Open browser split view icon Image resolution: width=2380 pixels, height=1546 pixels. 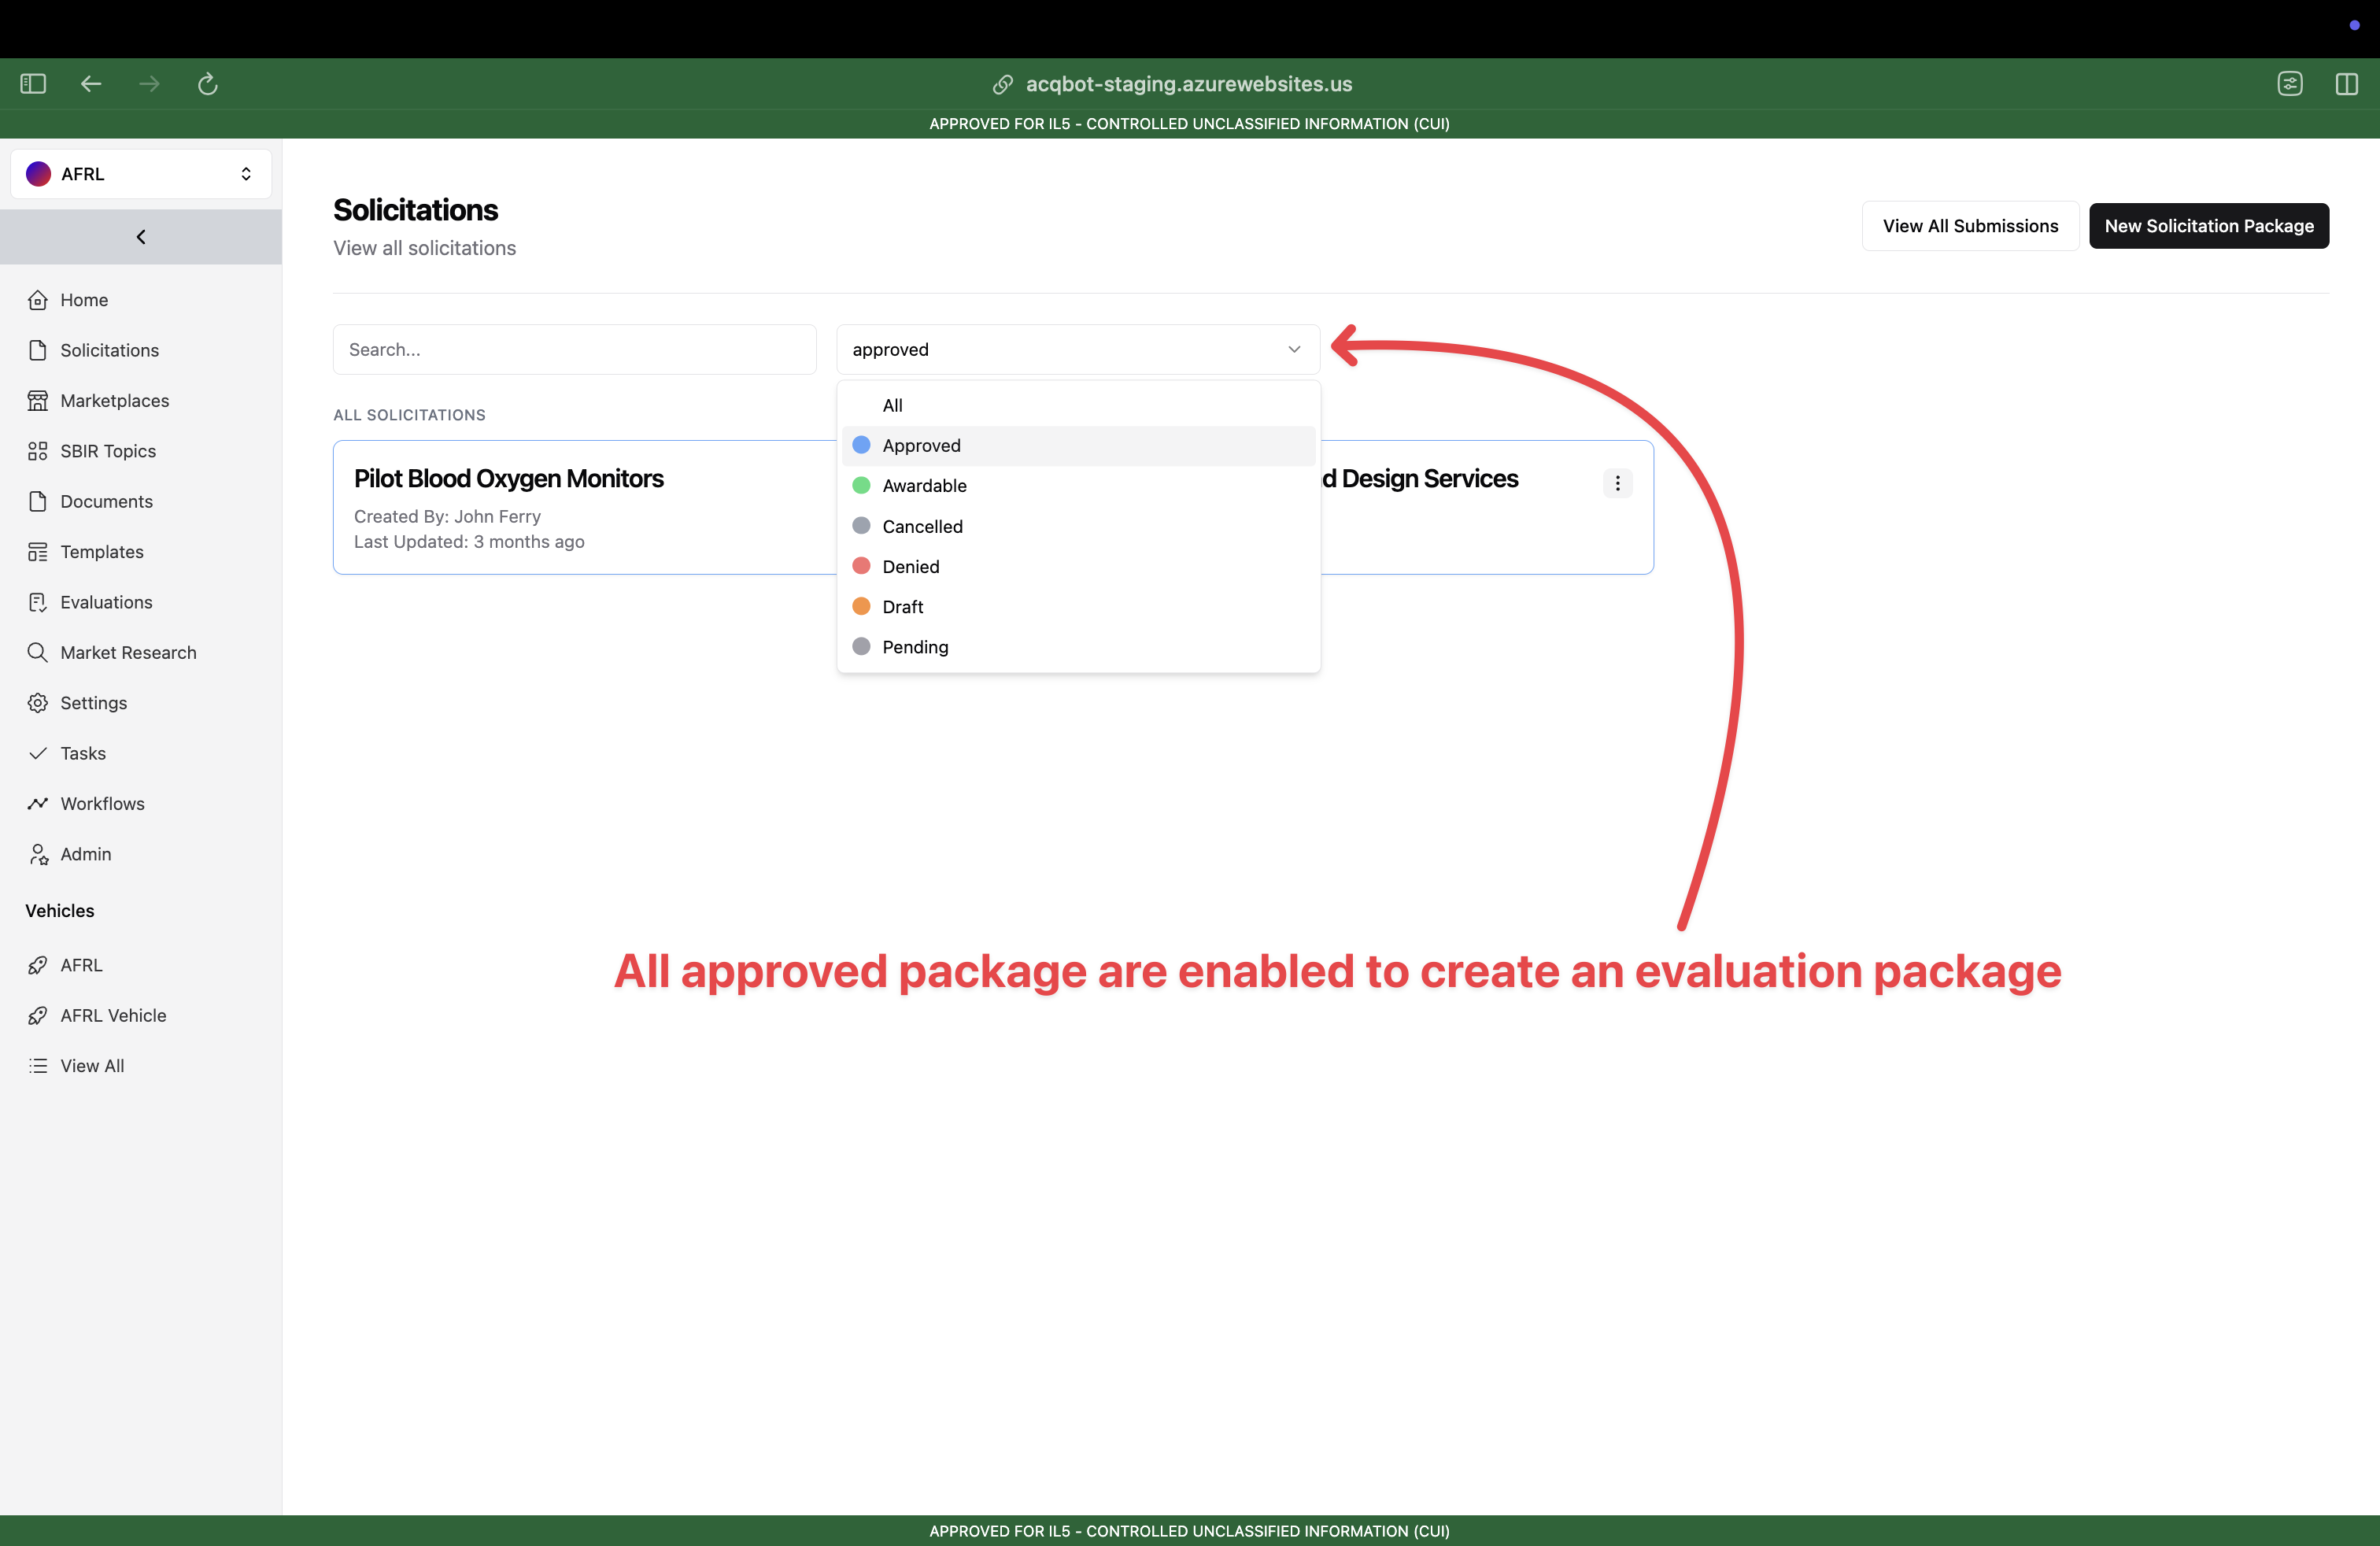tap(2346, 84)
